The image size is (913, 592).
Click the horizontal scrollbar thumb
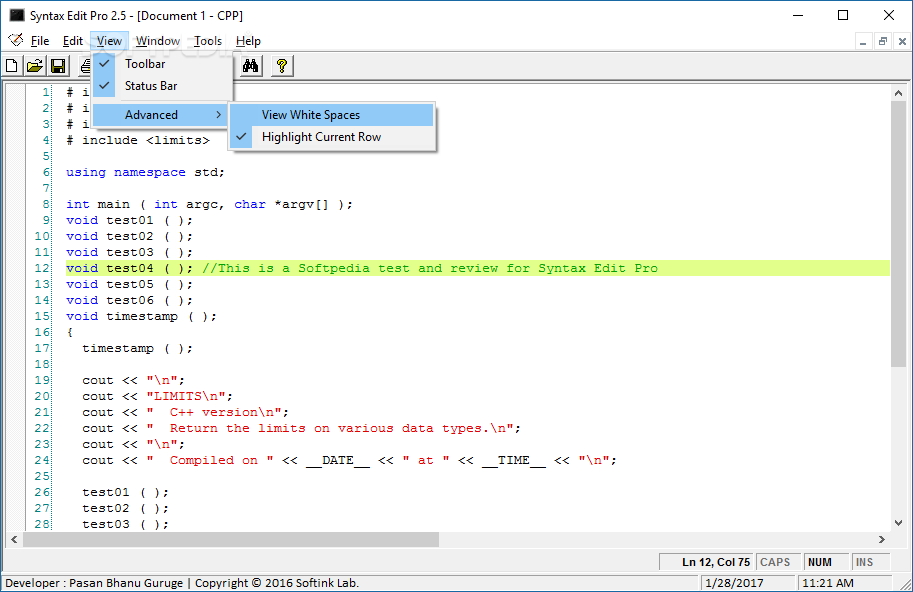[x=231, y=540]
